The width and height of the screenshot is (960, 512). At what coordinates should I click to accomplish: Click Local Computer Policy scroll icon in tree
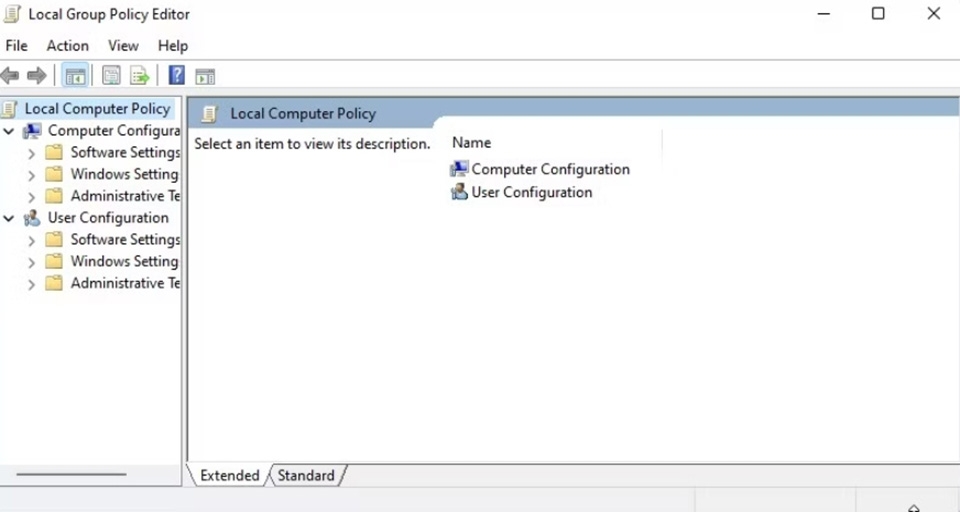click(x=9, y=110)
